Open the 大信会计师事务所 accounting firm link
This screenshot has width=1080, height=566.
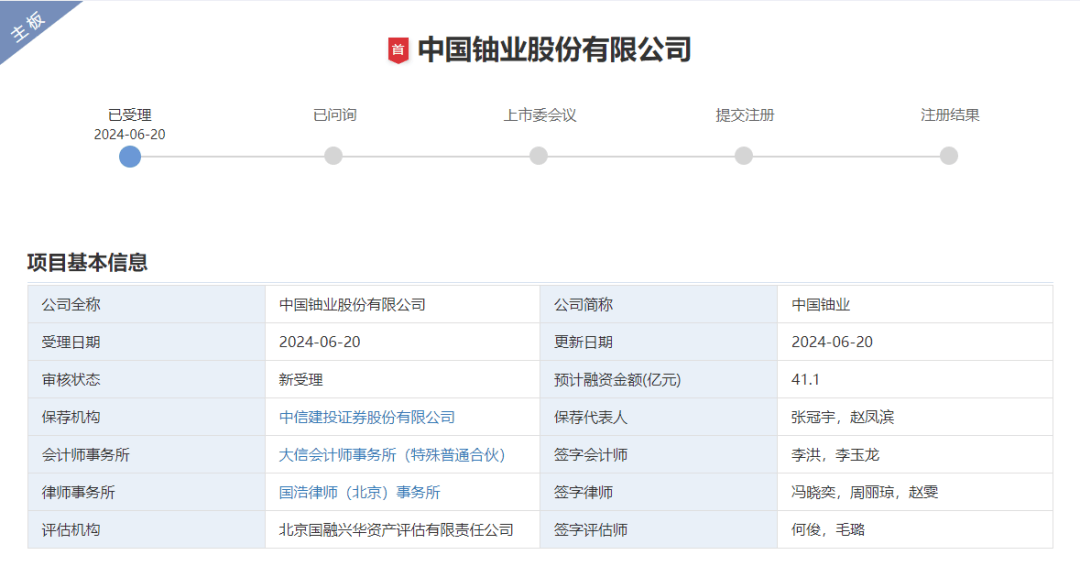coord(392,455)
